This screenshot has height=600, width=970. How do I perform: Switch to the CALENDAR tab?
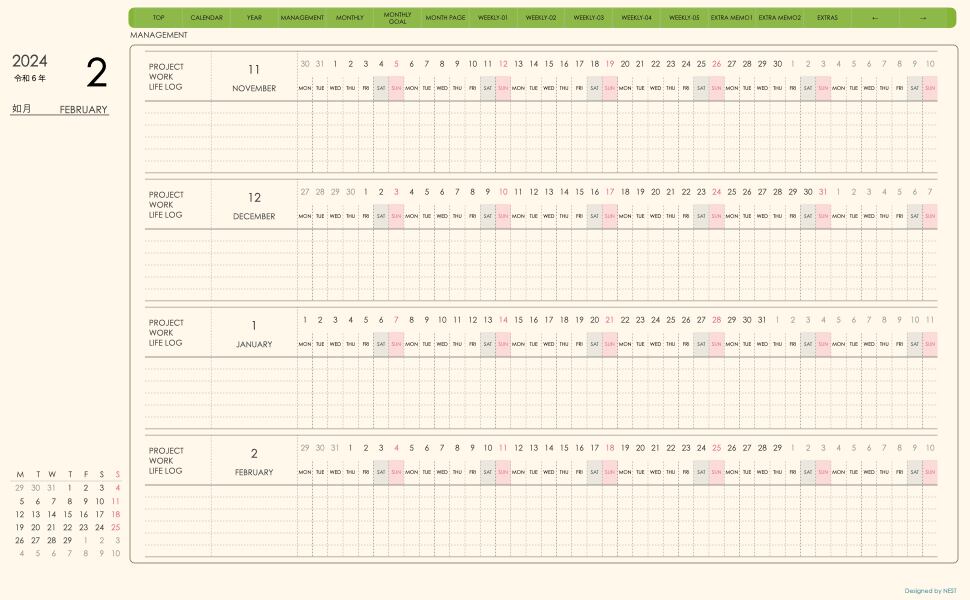click(206, 18)
